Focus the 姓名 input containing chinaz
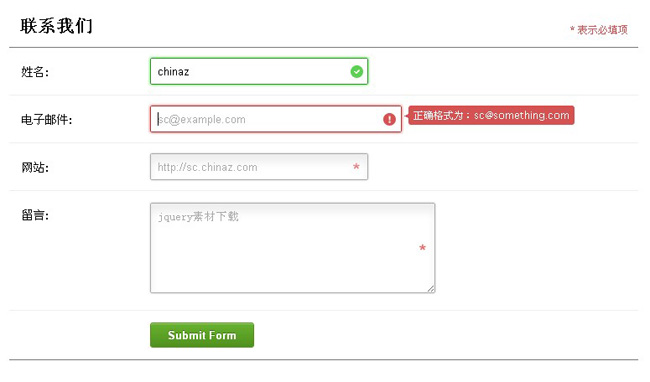Image resolution: width=650 pixels, height=382 pixels. coord(259,71)
